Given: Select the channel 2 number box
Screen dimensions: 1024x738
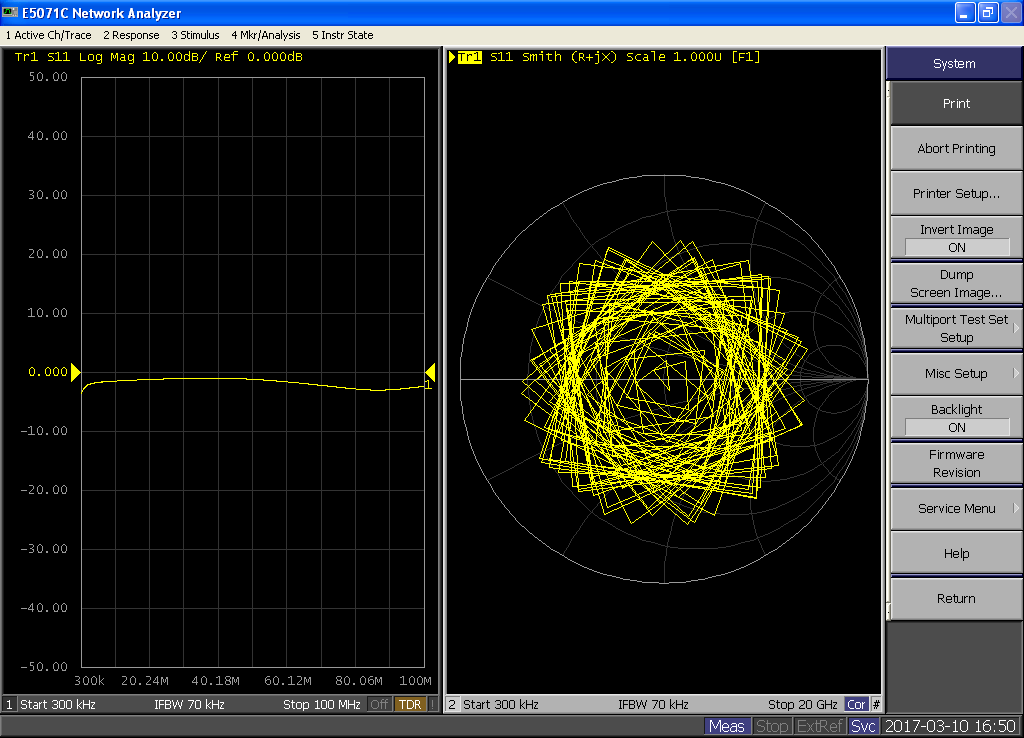Looking at the screenshot, I should tap(452, 705).
